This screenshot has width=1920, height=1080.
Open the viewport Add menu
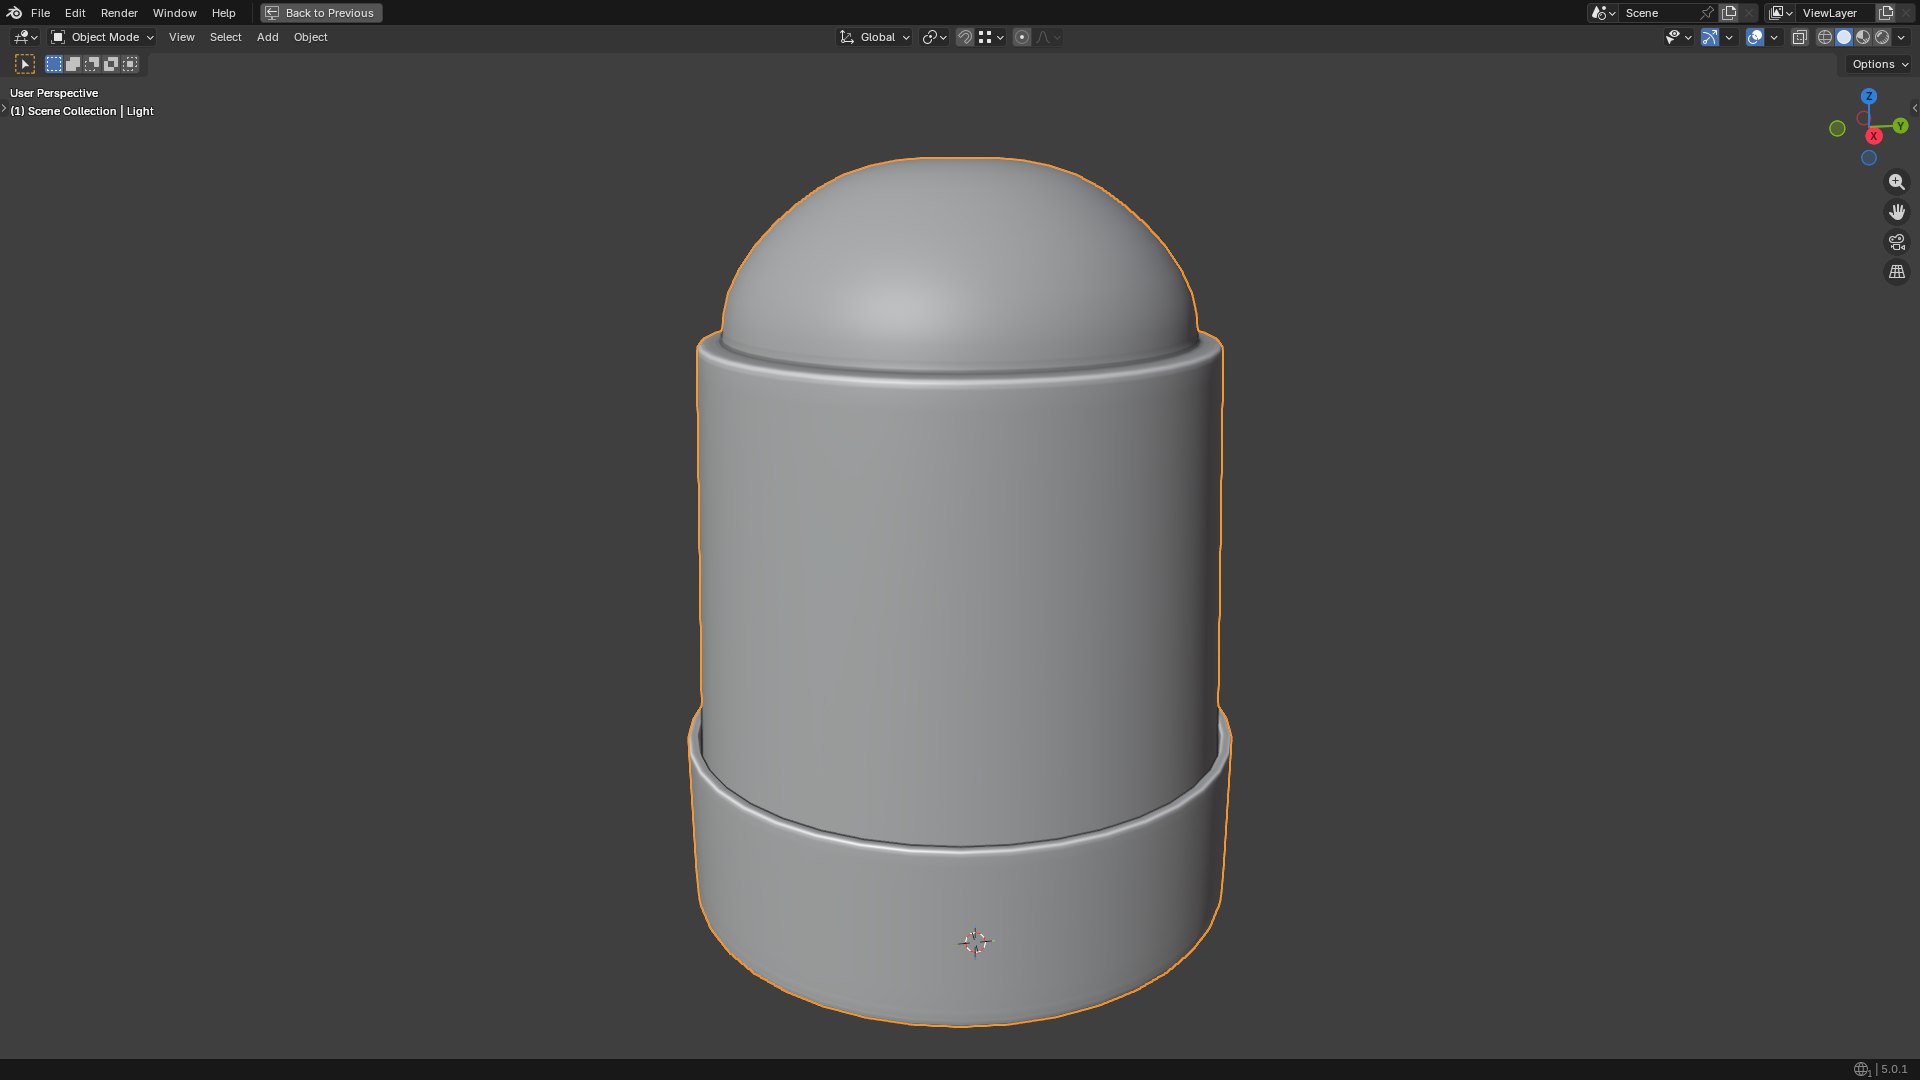pos(267,37)
